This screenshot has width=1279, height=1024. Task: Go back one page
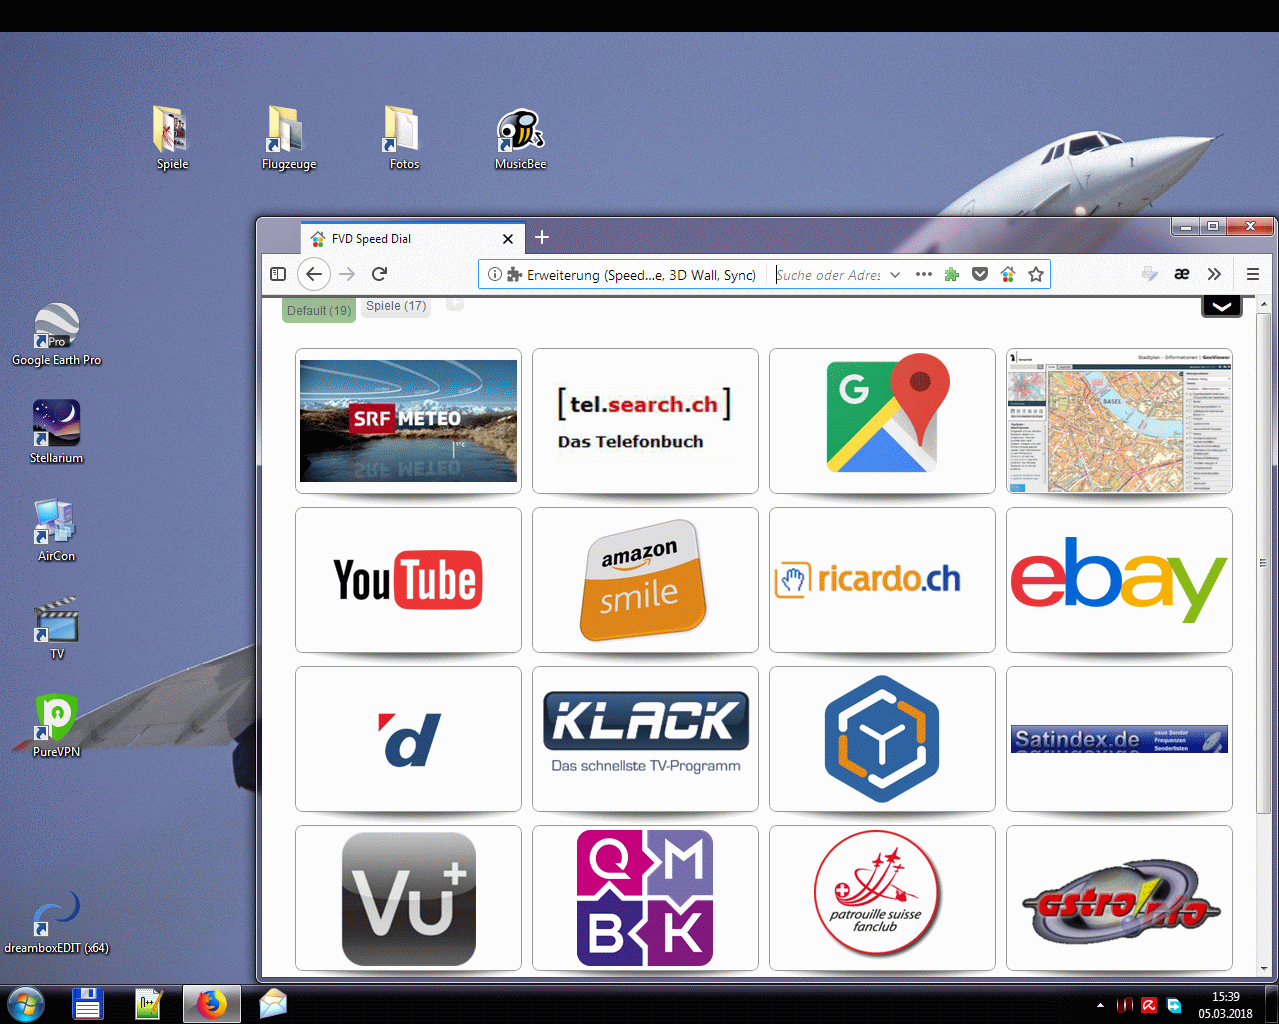click(x=314, y=274)
